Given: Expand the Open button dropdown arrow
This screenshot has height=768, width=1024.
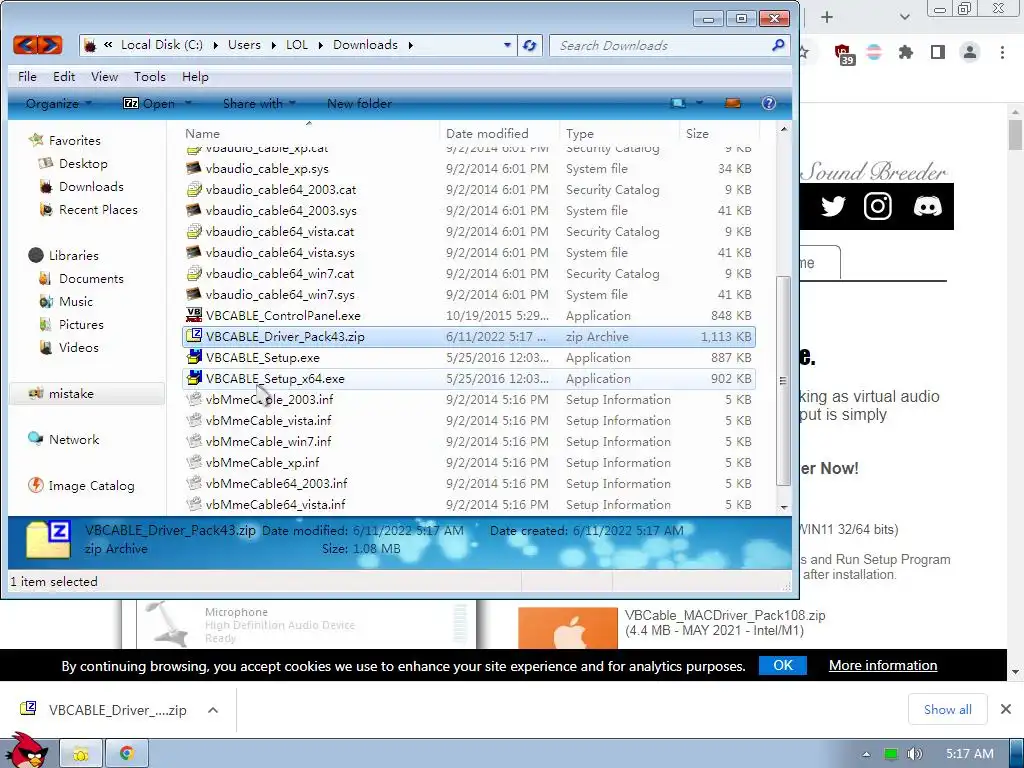Looking at the screenshot, I should point(188,103).
